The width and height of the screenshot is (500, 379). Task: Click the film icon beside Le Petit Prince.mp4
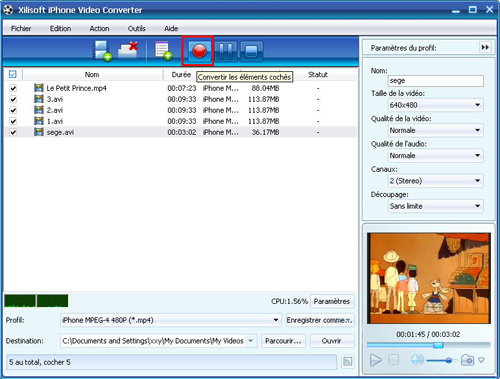[x=39, y=88]
